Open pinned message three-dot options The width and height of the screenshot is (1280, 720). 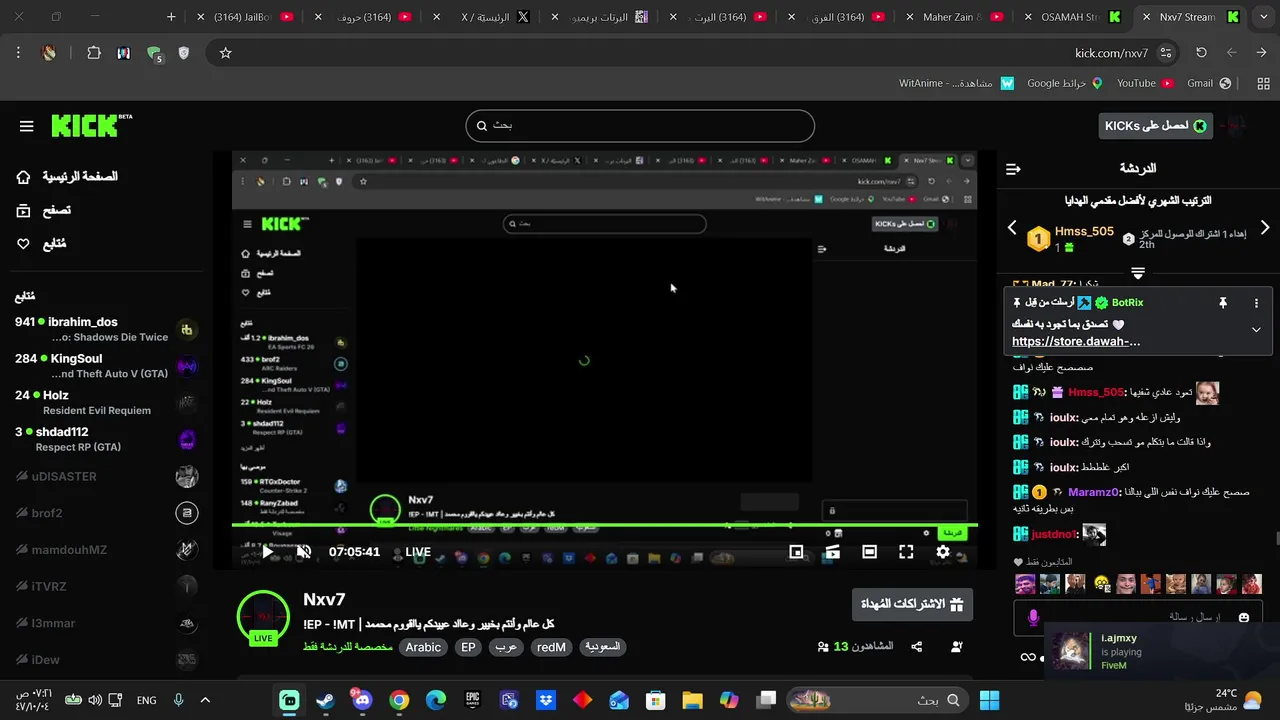(1256, 303)
